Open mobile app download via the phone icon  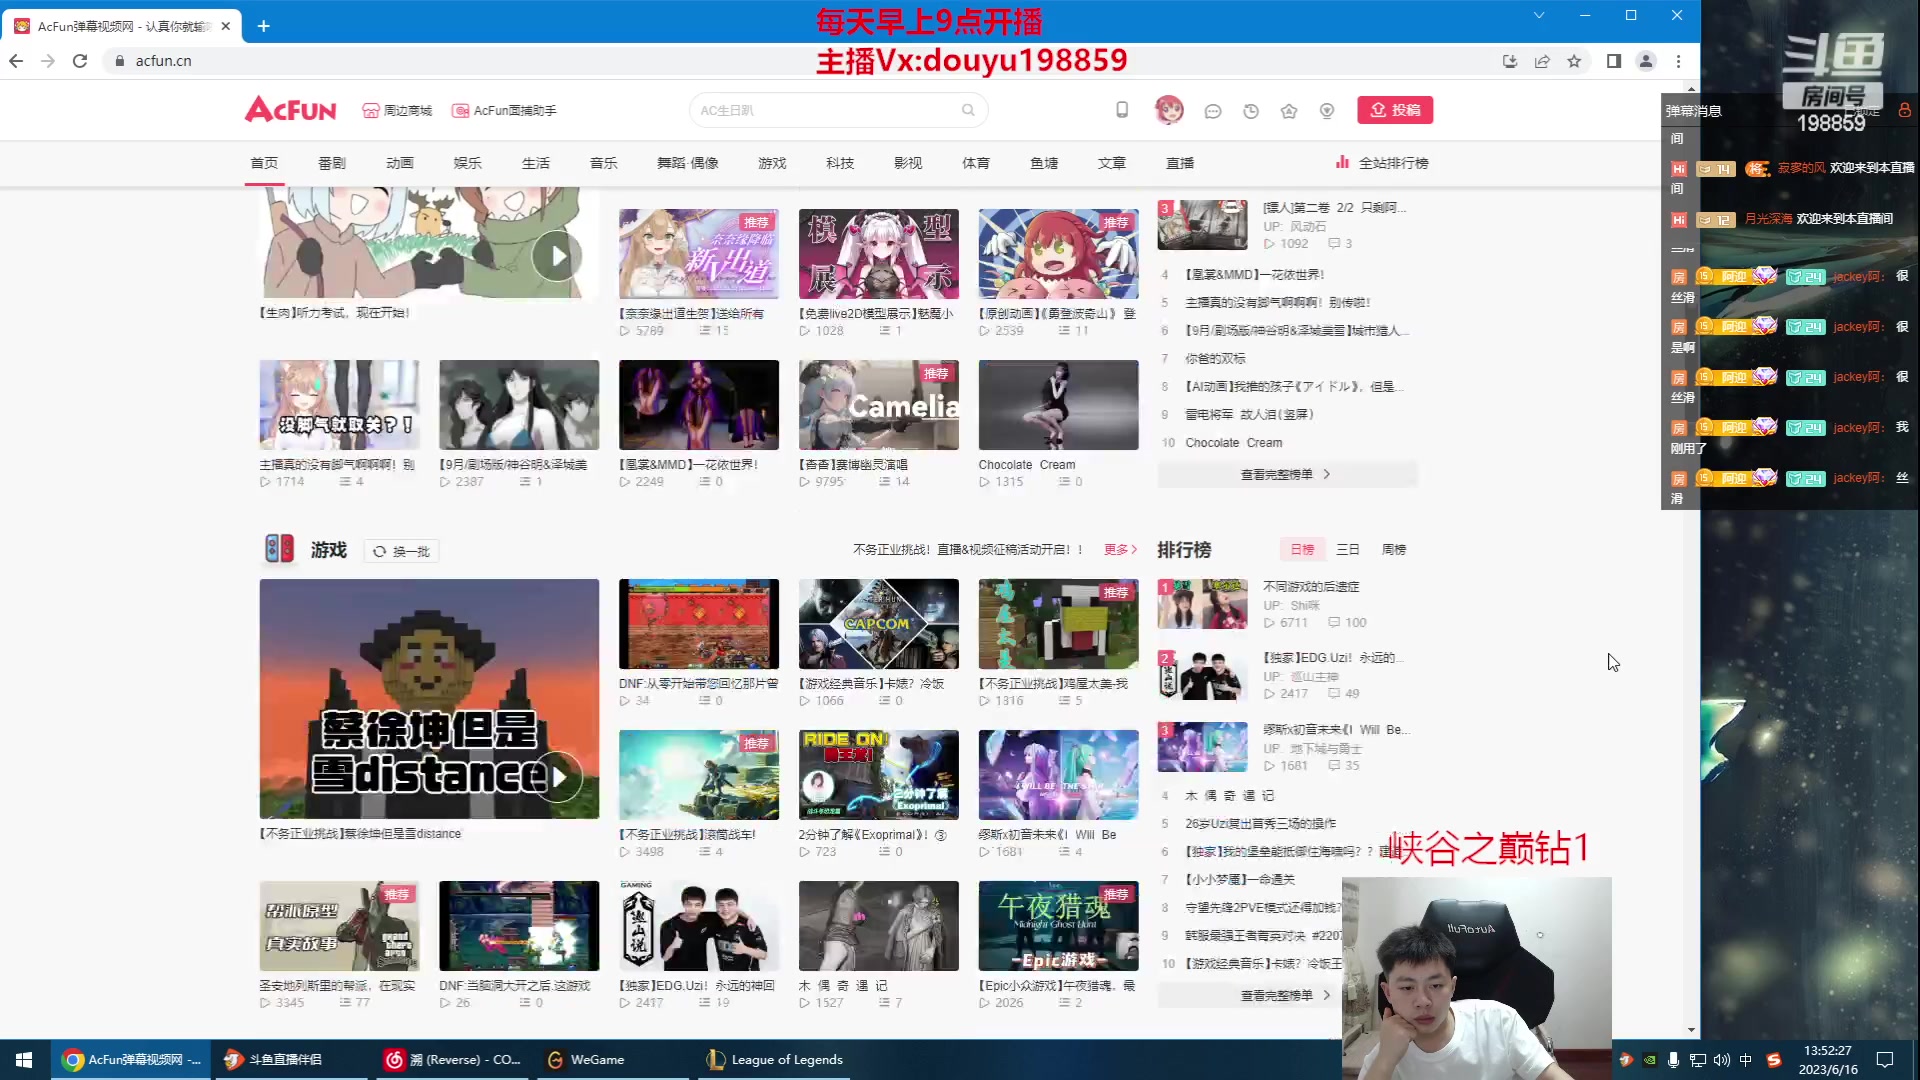tap(1121, 110)
